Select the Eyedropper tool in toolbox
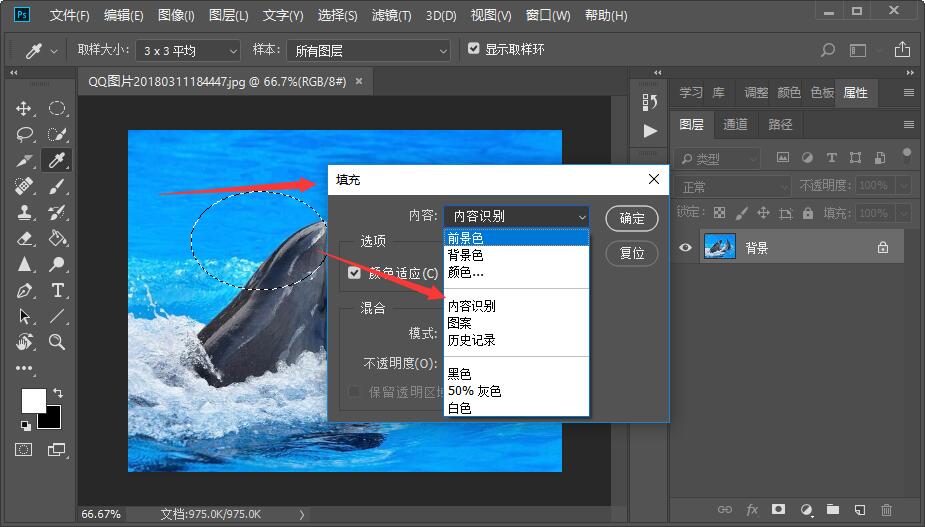 (x=57, y=161)
